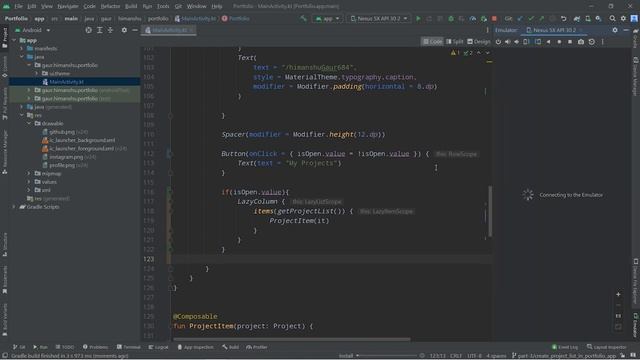Open the Android view selector dropdown
Image resolution: width=640 pixels, height=360 pixels.
32,30
